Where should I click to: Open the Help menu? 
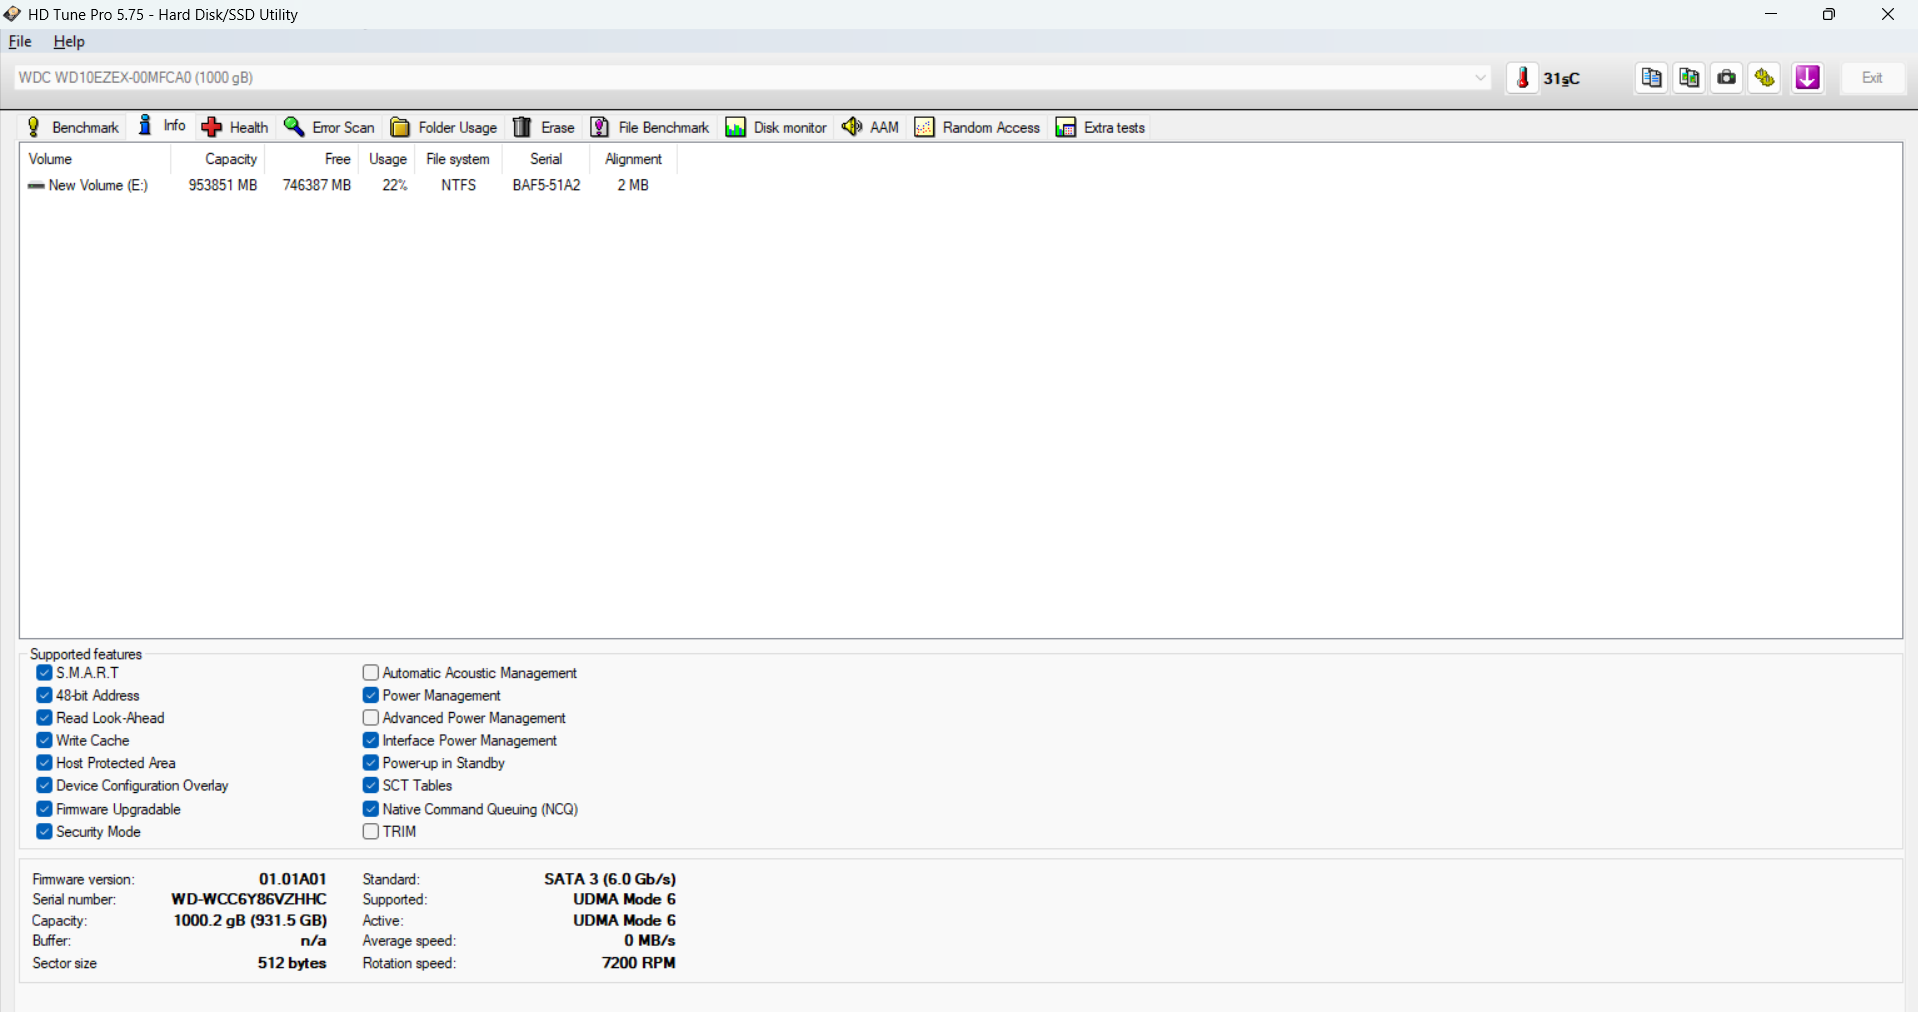[69, 42]
